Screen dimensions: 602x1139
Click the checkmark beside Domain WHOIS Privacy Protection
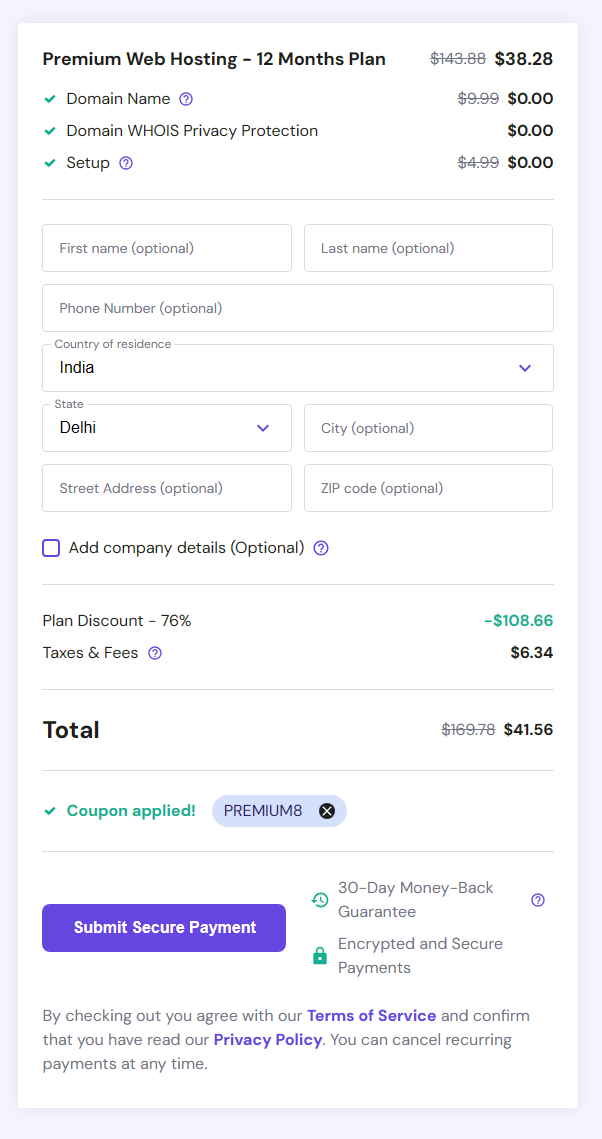click(x=49, y=131)
